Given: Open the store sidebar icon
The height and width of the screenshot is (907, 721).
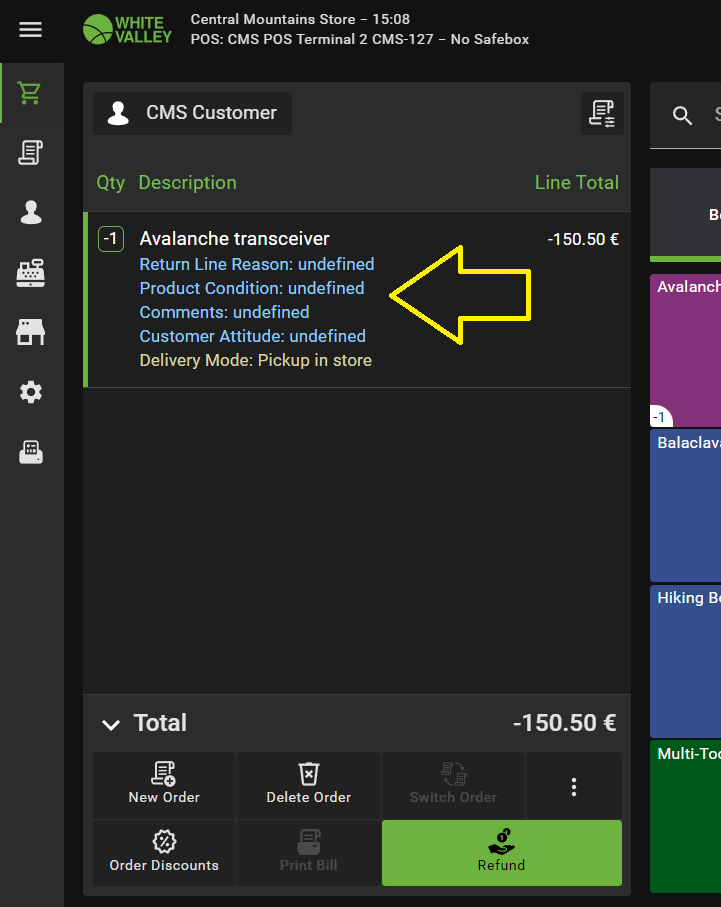Looking at the screenshot, I should [x=30, y=332].
